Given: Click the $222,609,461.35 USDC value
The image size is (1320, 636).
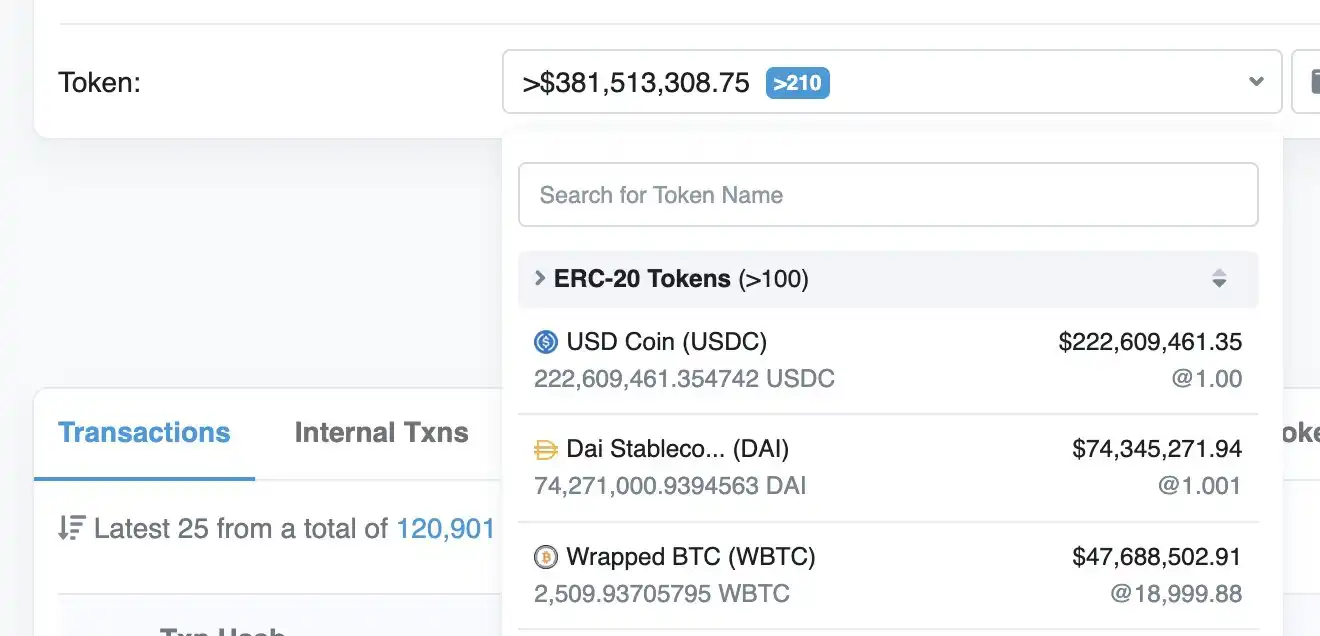Looking at the screenshot, I should pos(1150,342).
